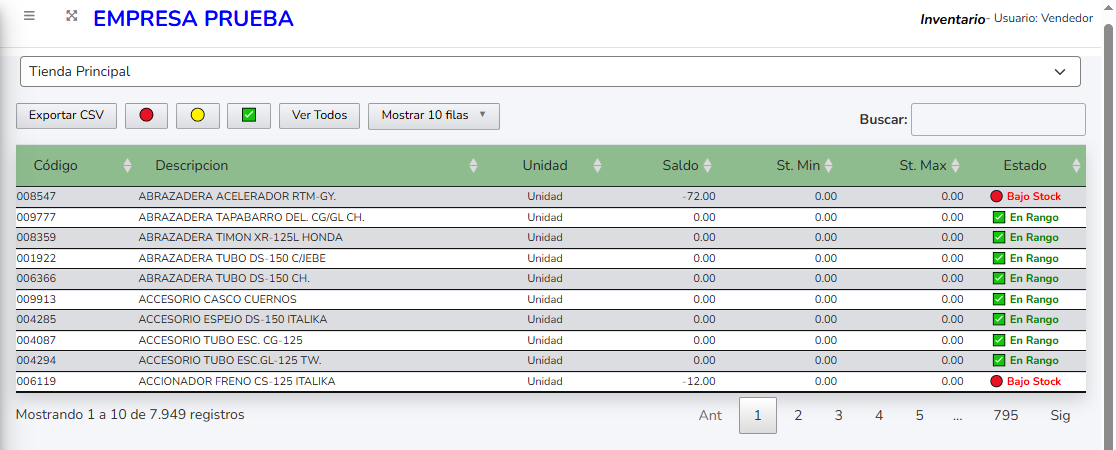Viewport: 1116px width, 450px height.
Task: Click the Ver Todos button
Action: (319, 116)
